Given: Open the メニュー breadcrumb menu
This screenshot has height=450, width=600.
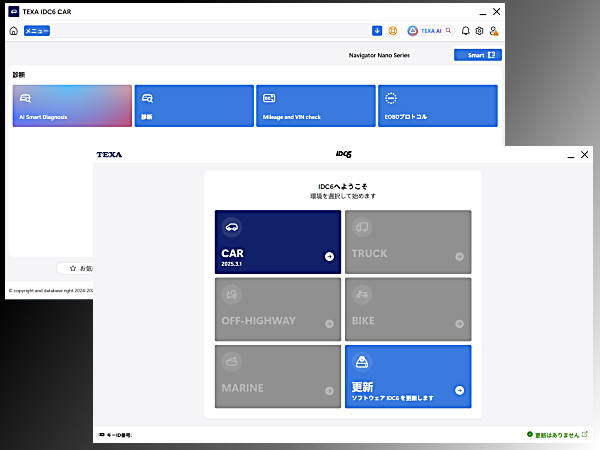Looking at the screenshot, I should coord(36,31).
